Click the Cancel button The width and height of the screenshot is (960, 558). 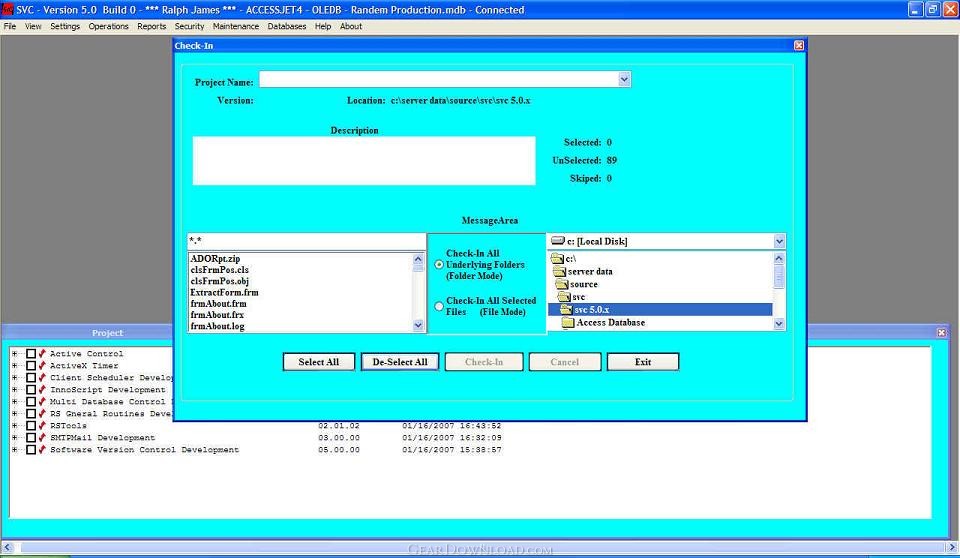(x=564, y=362)
